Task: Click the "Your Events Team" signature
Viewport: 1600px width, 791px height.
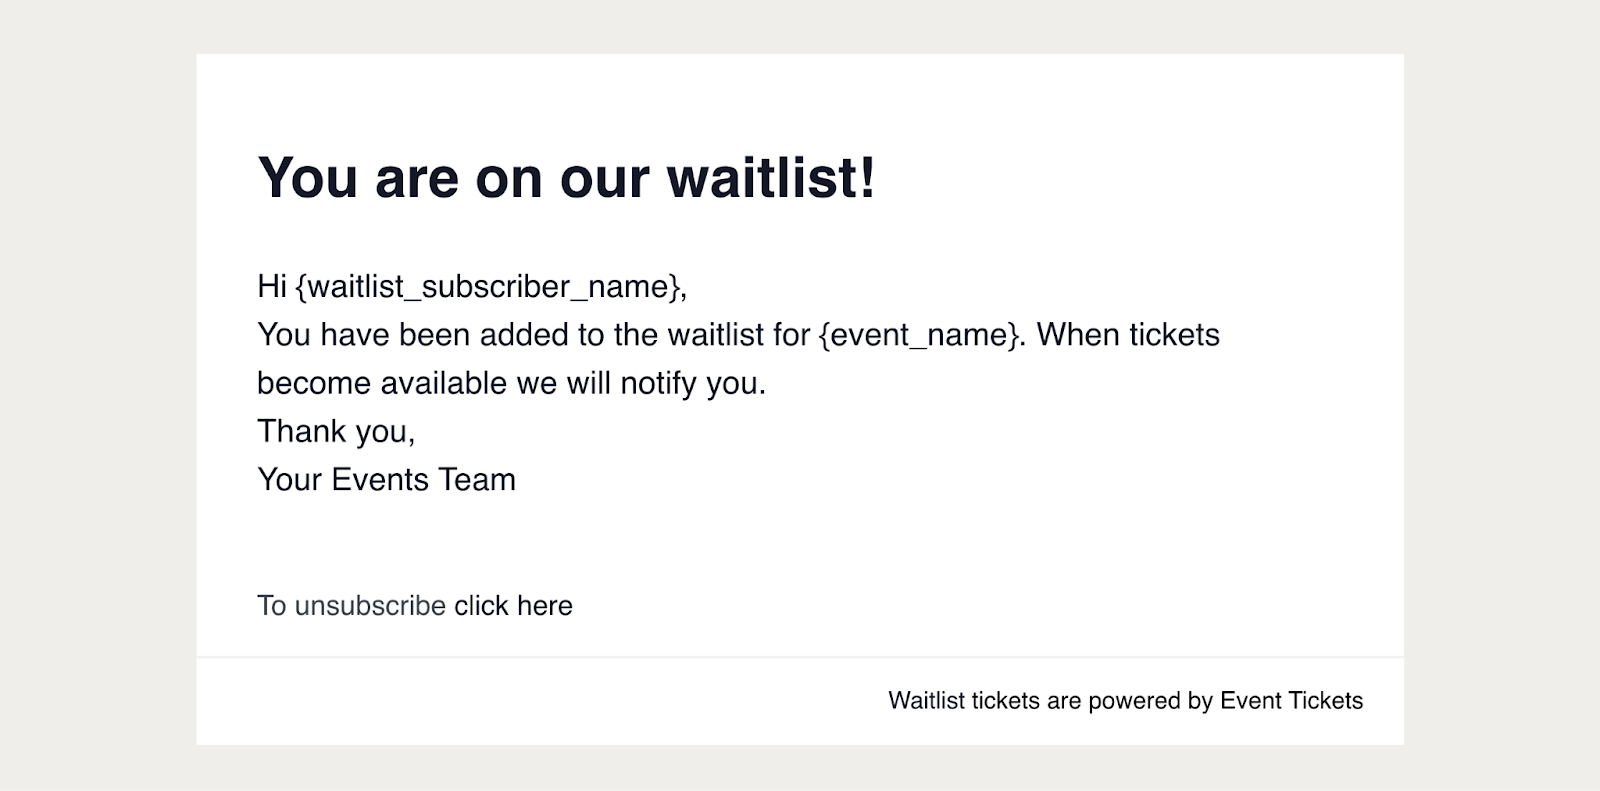Action: coord(386,480)
